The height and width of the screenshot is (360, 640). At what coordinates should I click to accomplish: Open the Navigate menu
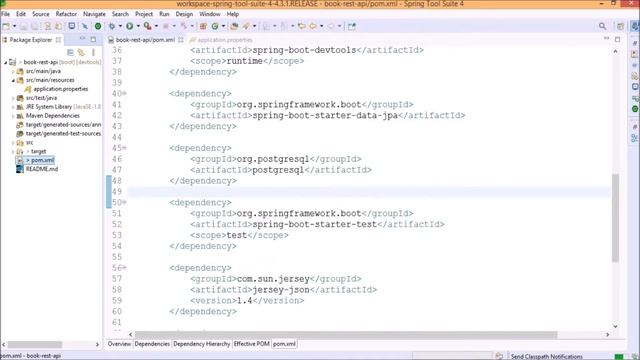click(x=94, y=14)
